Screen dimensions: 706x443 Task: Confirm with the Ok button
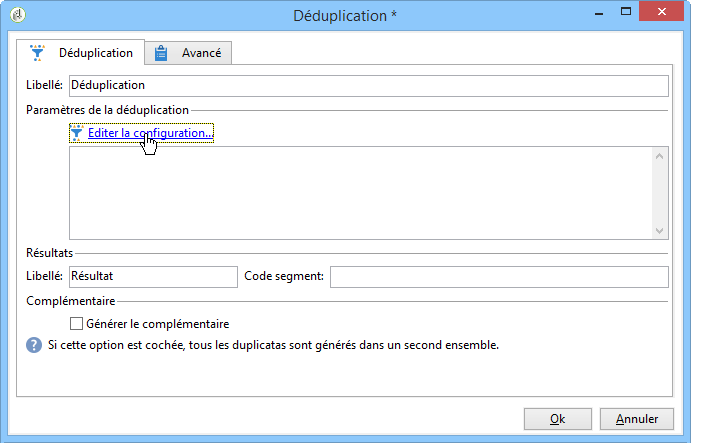[x=557, y=419]
